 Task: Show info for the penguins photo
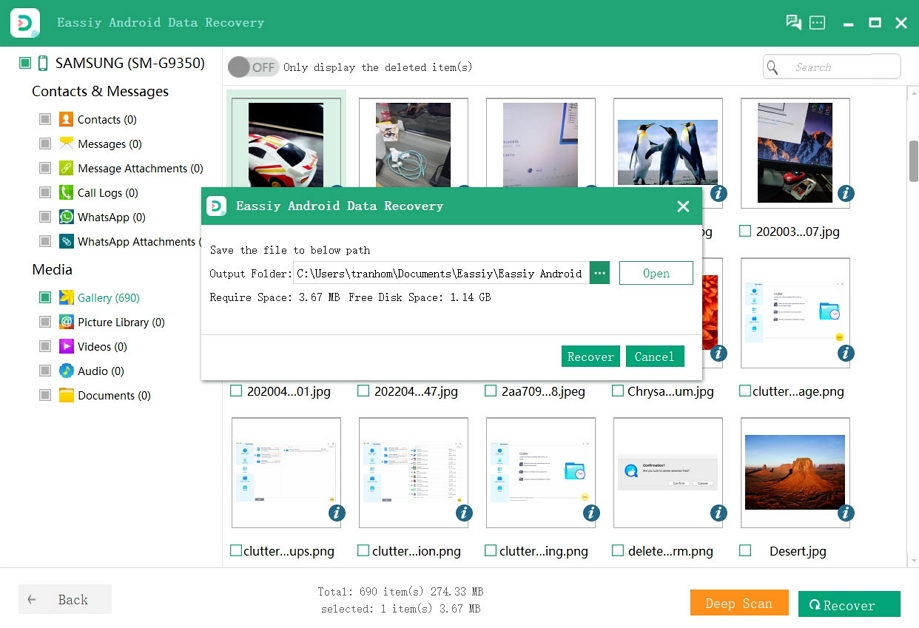pos(719,193)
